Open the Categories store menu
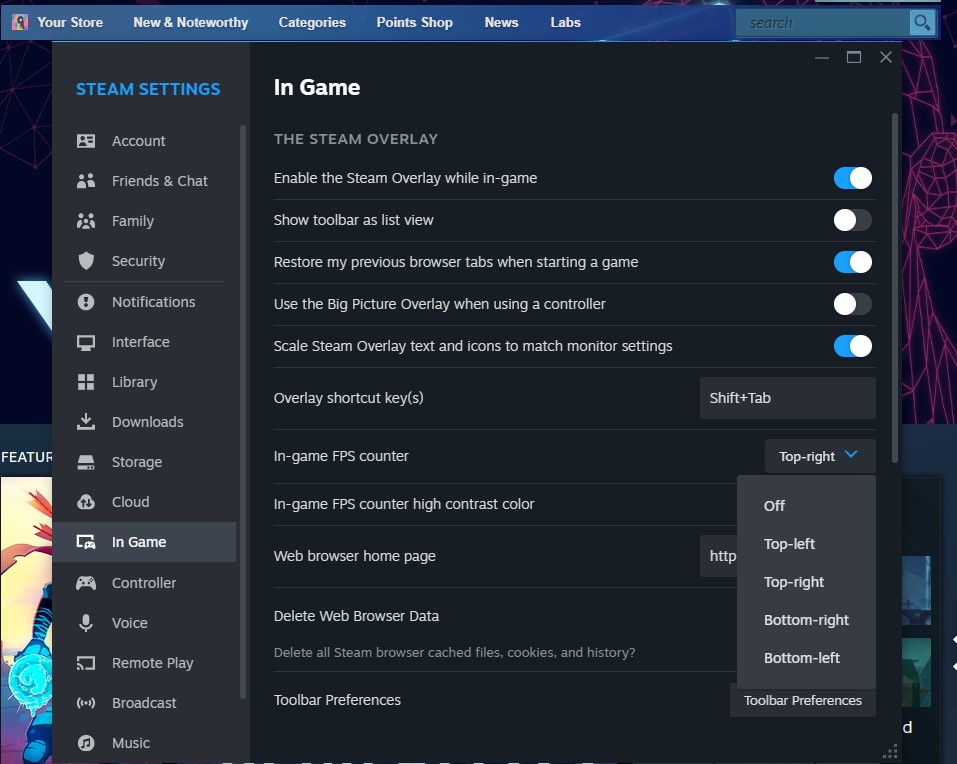The height and width of the screenshot is (764, 957). point(312,23)
